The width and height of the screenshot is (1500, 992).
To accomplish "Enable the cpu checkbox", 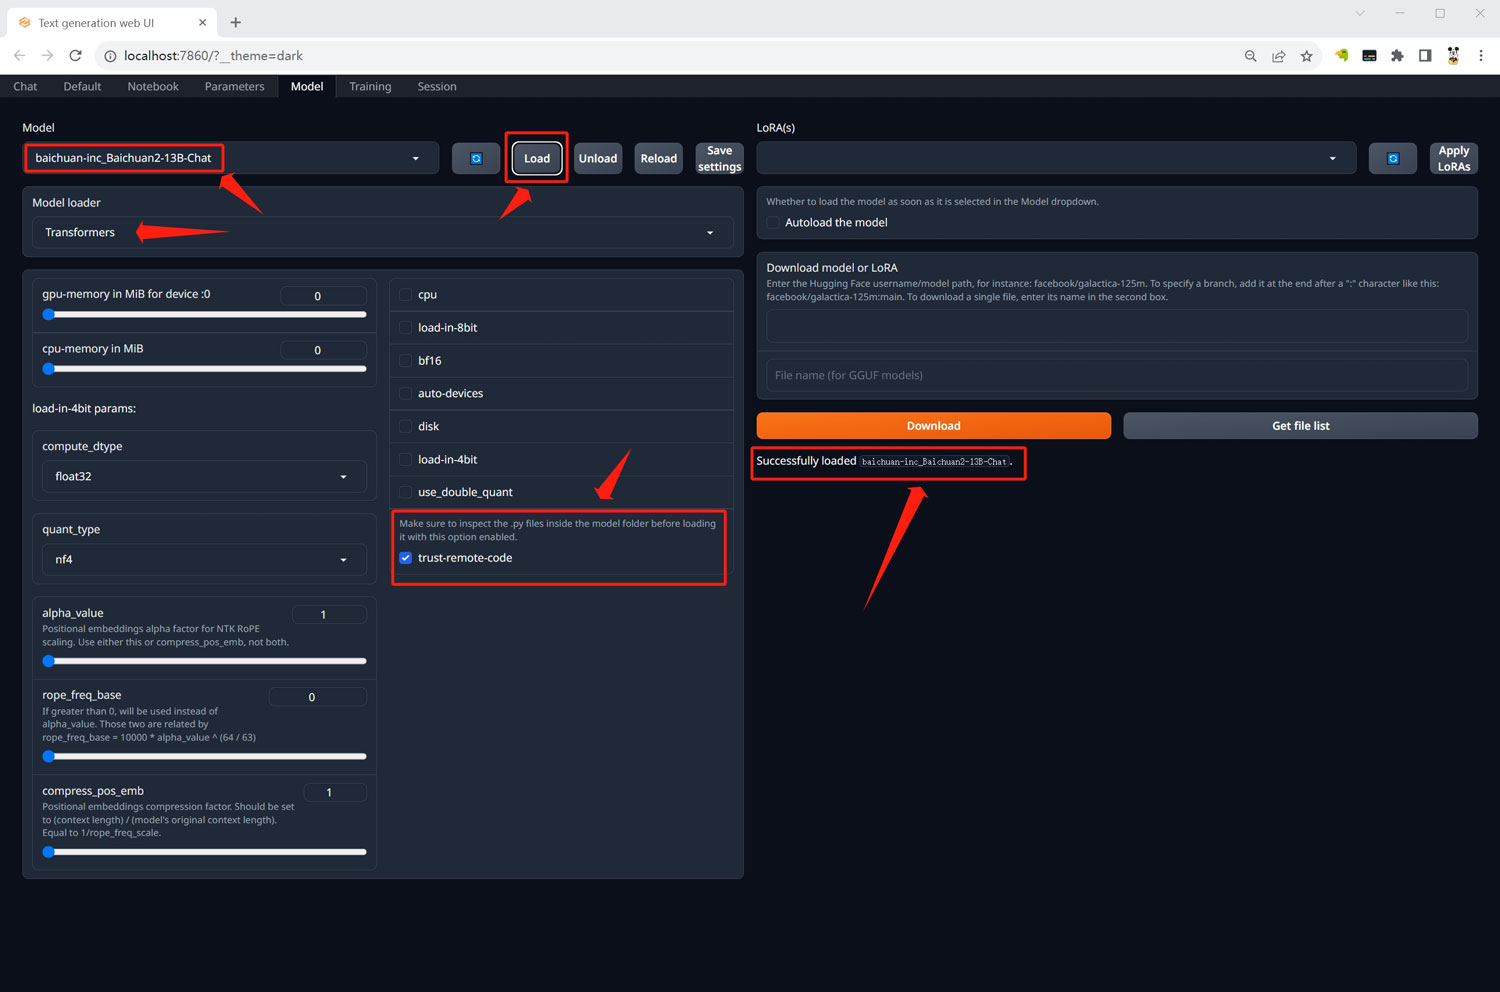I will [x=405, y=295].
